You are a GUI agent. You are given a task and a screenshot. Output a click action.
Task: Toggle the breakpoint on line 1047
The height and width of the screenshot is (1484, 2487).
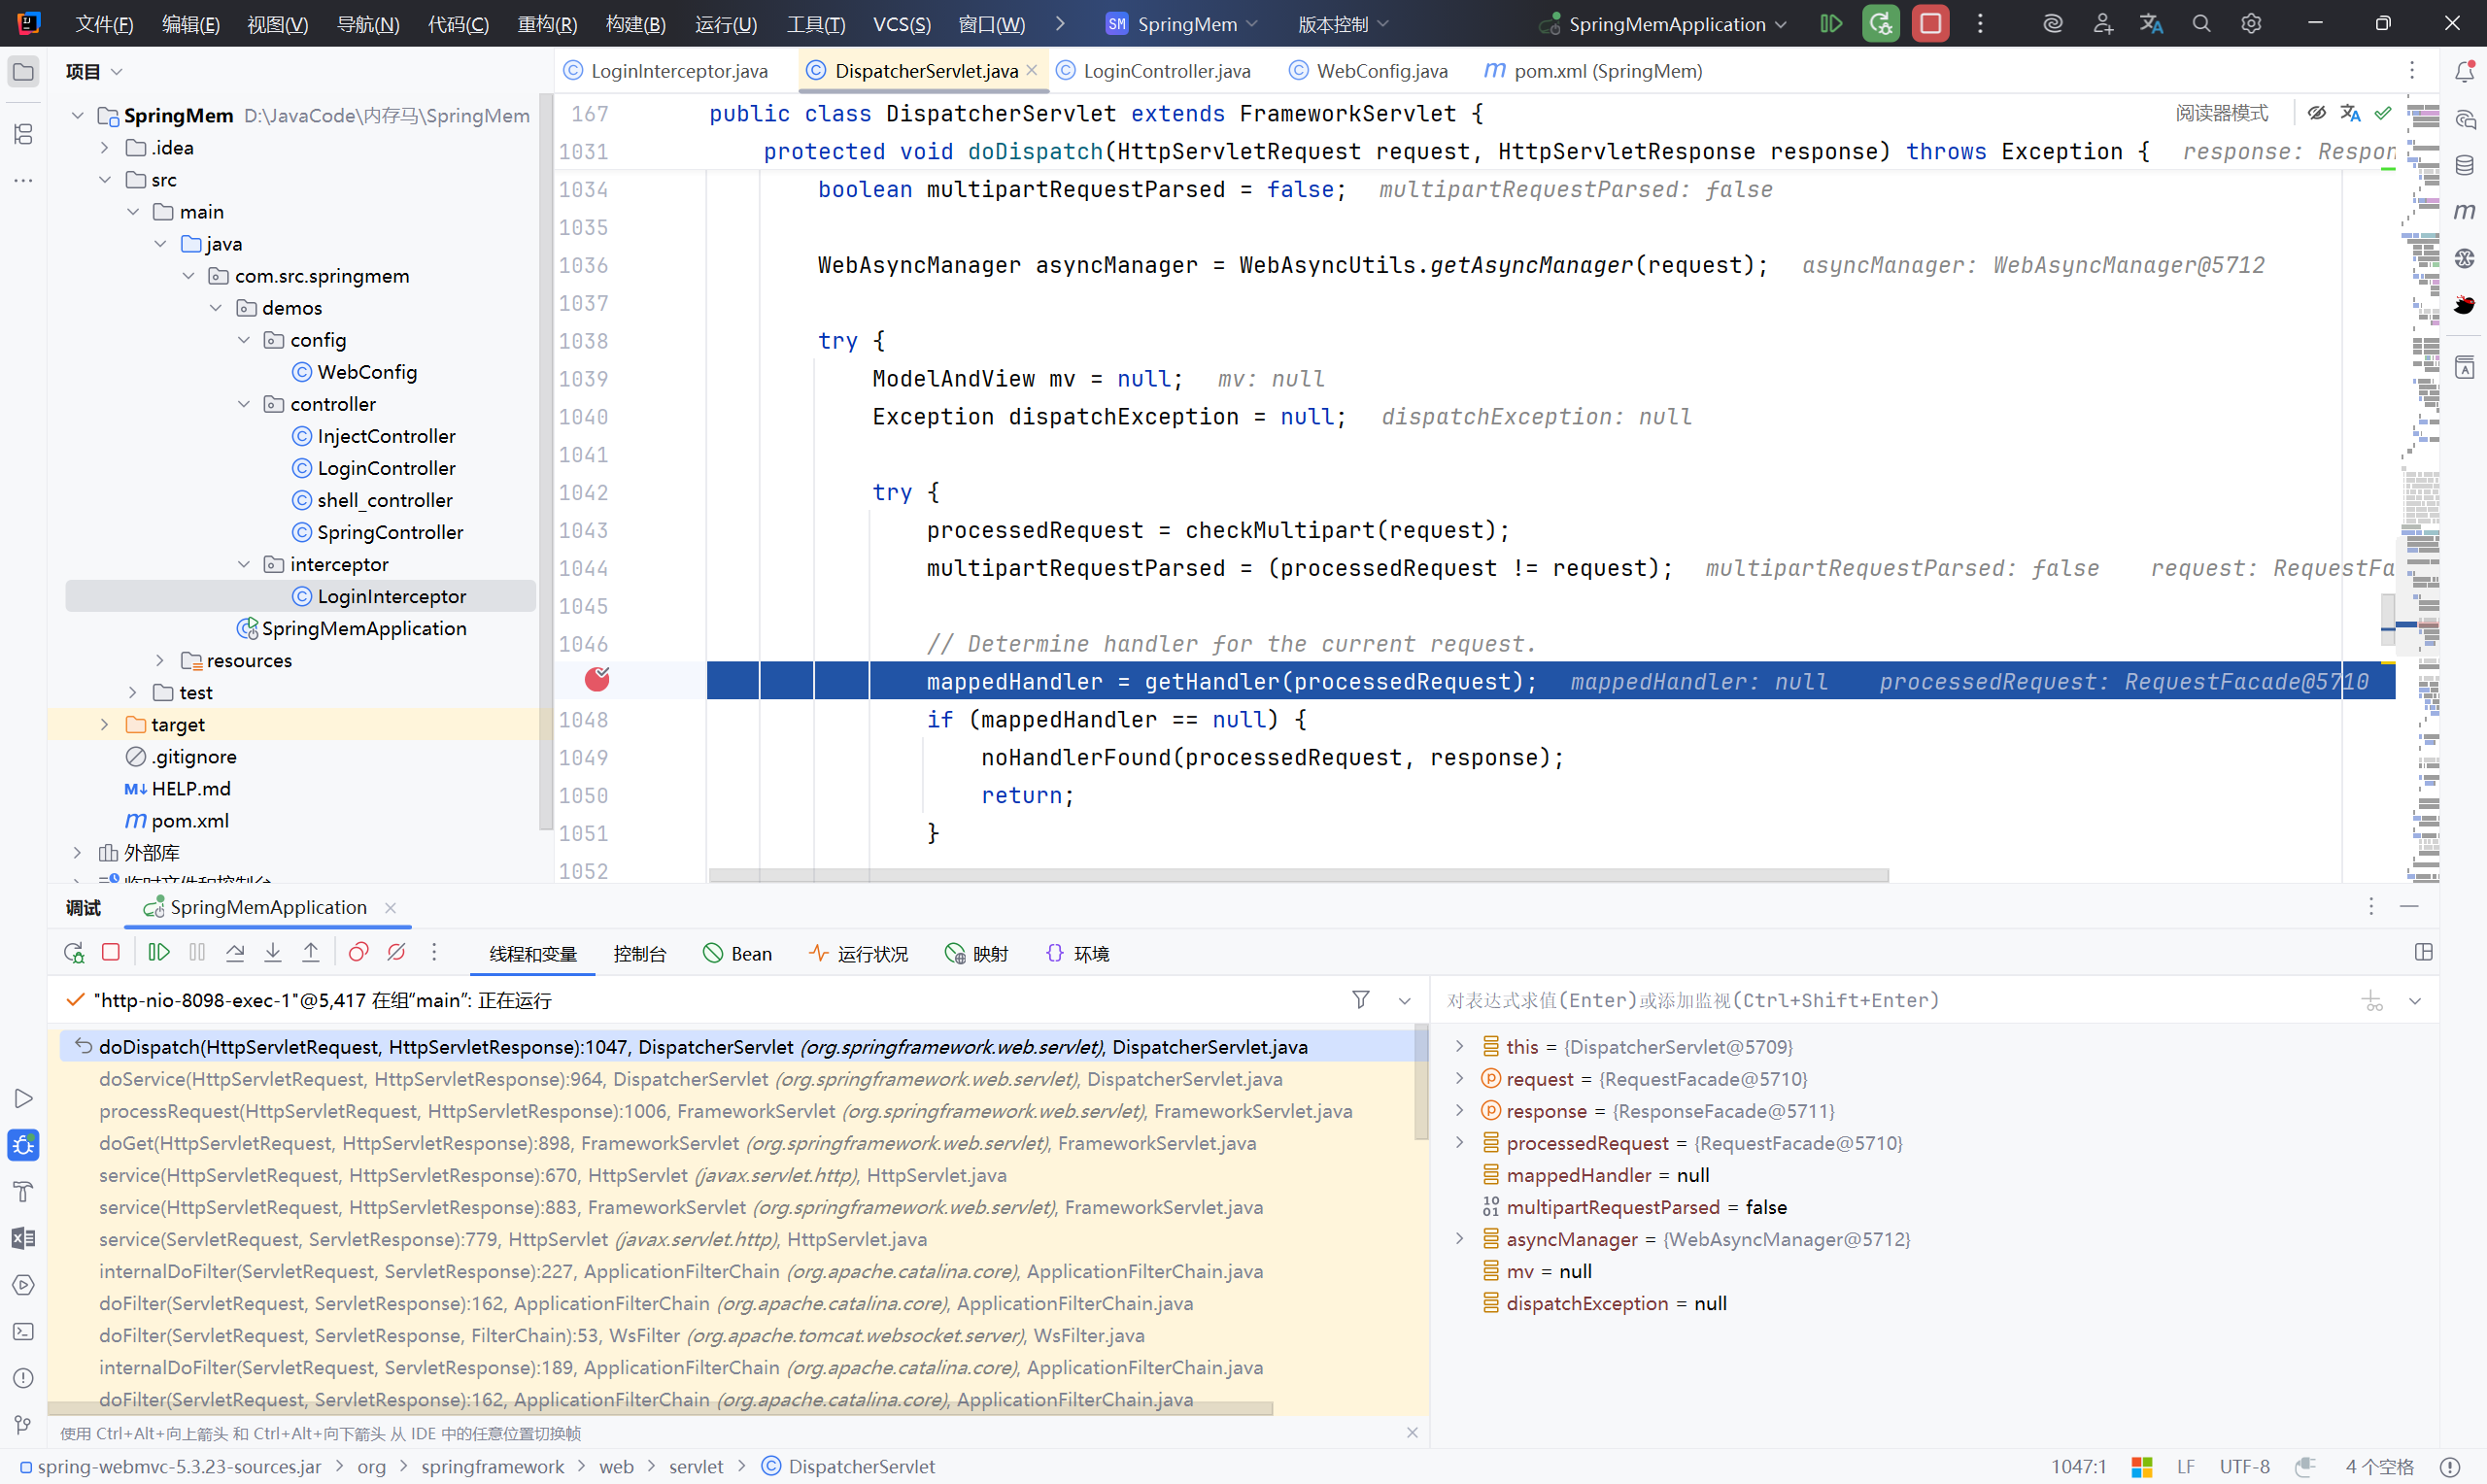pos(597,680)
